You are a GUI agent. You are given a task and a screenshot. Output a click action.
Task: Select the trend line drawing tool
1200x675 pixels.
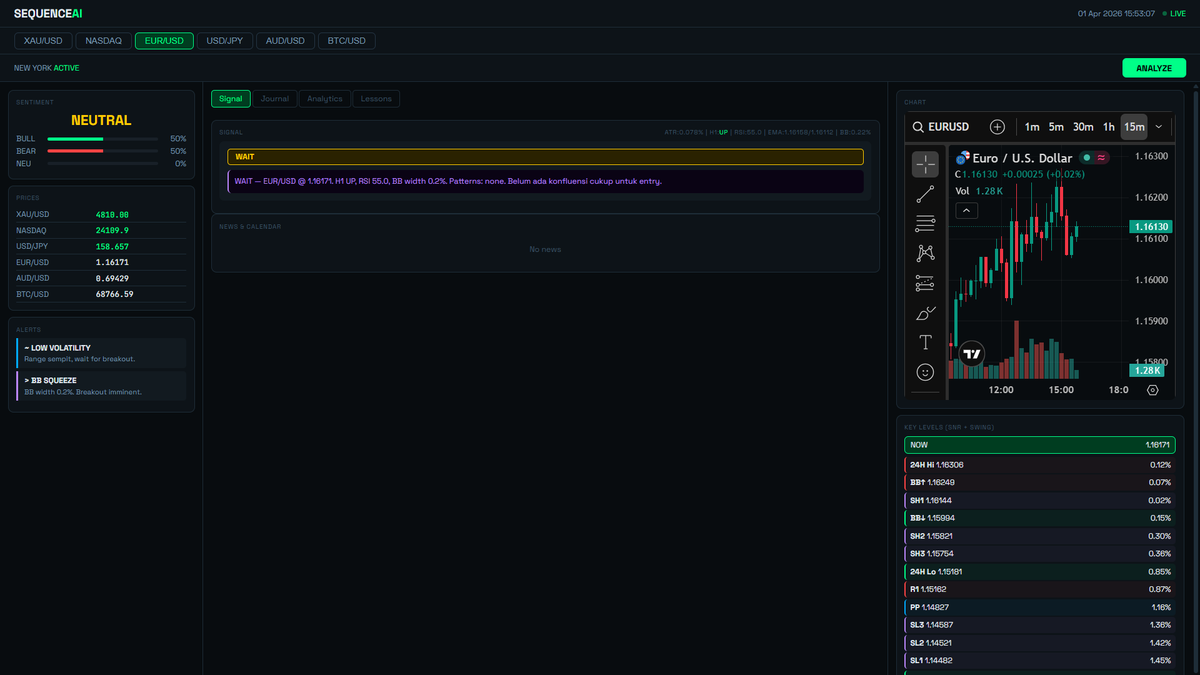(925, 195)
